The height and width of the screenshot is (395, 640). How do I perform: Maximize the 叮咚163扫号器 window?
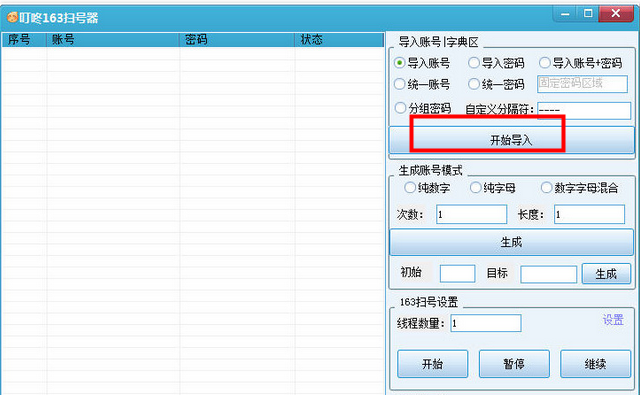(588, 14)
